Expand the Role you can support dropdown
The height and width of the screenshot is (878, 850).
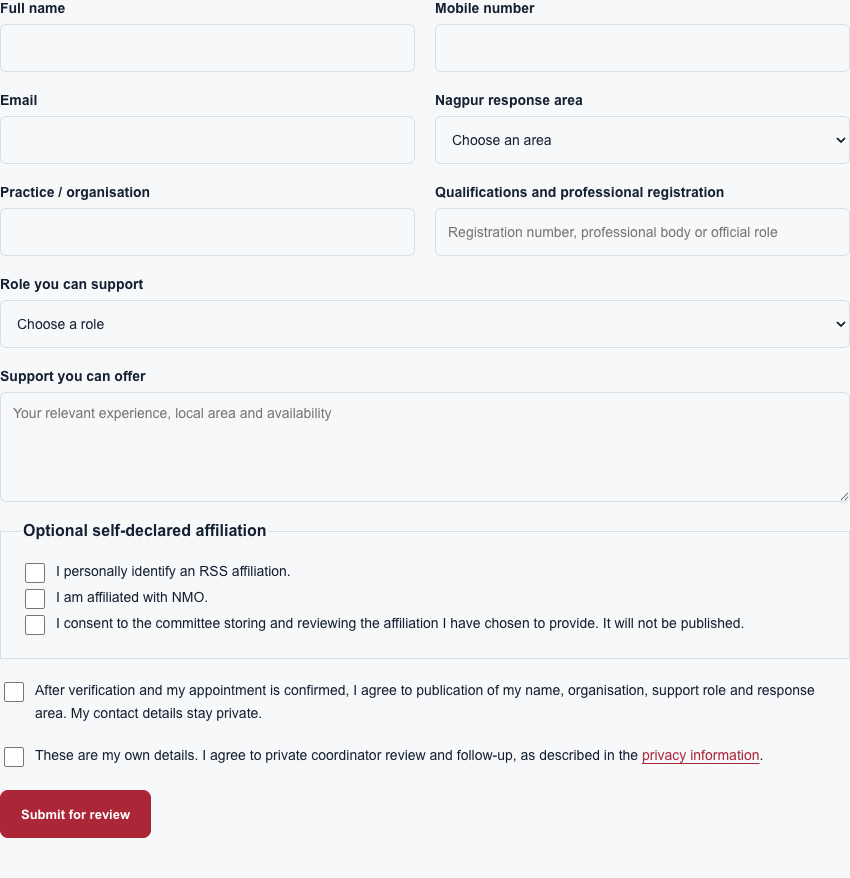(425, 324)
